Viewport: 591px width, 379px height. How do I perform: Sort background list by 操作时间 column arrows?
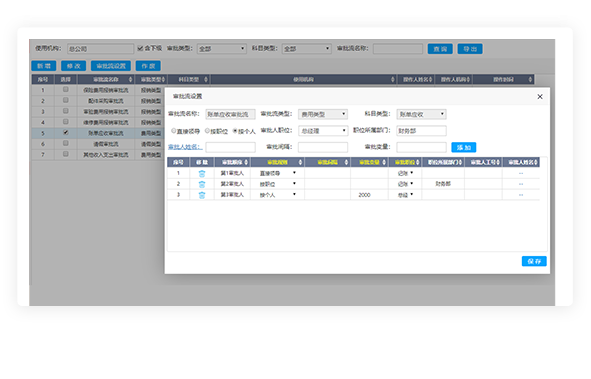[x=530, y=79]
